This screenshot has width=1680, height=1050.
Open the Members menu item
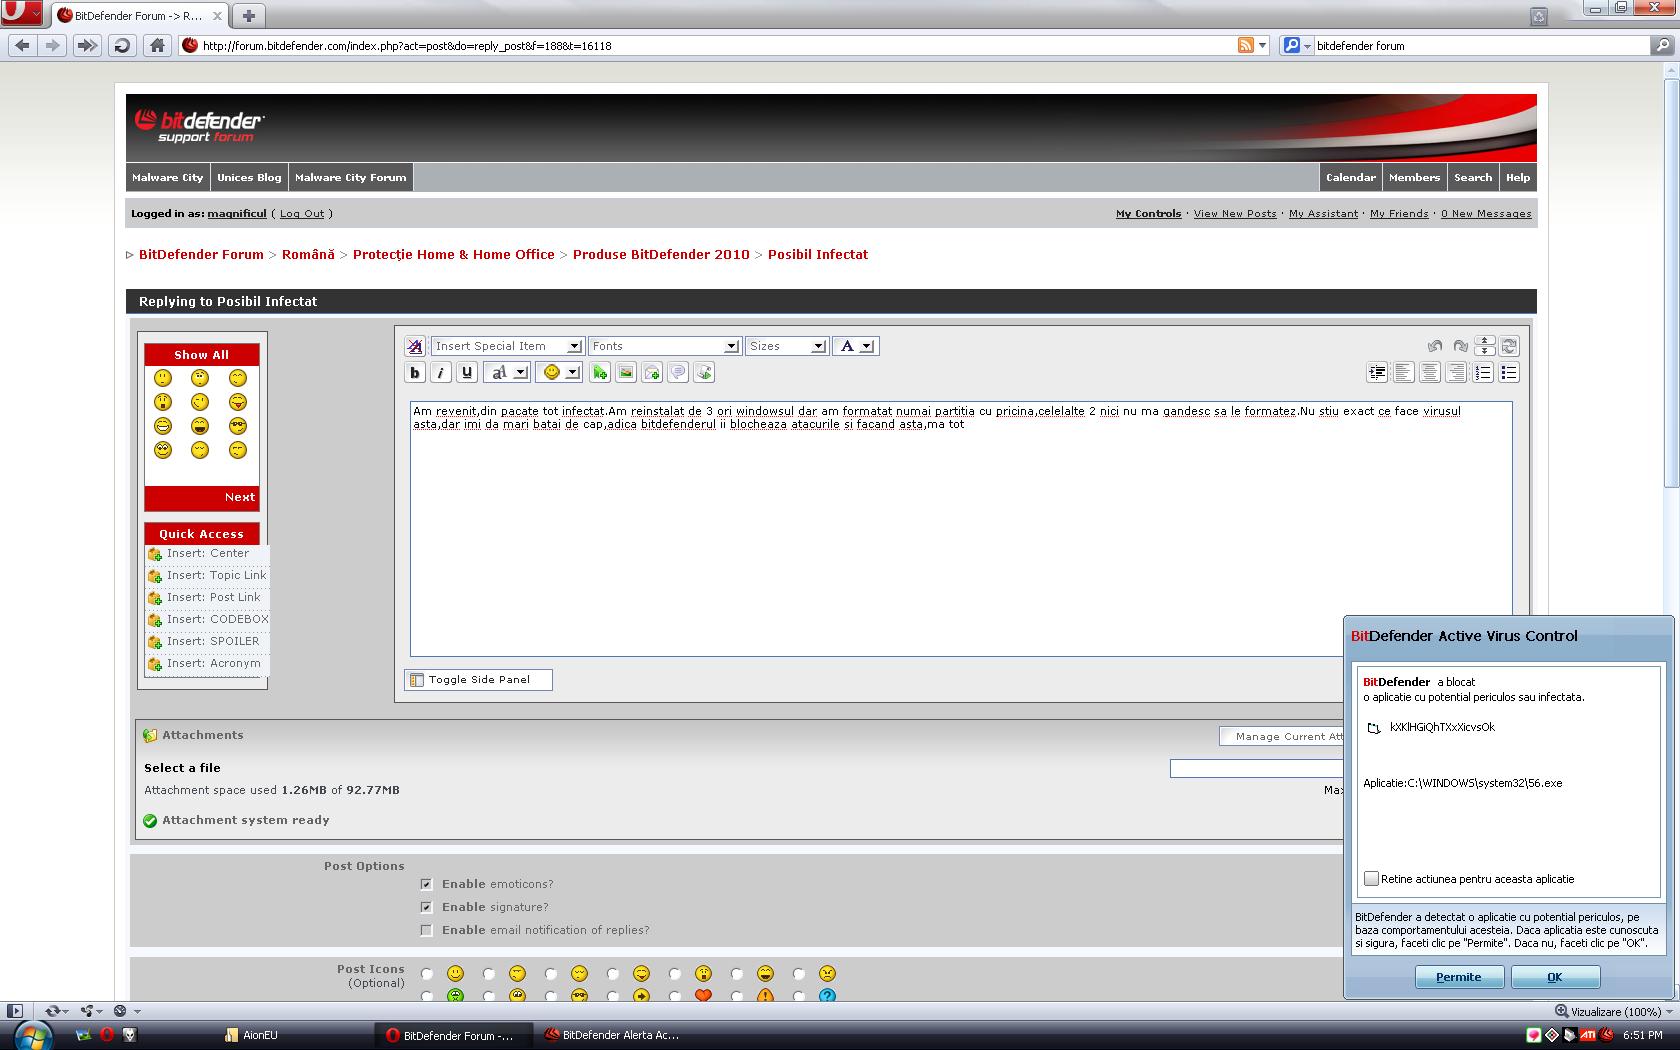point(1414,177)
